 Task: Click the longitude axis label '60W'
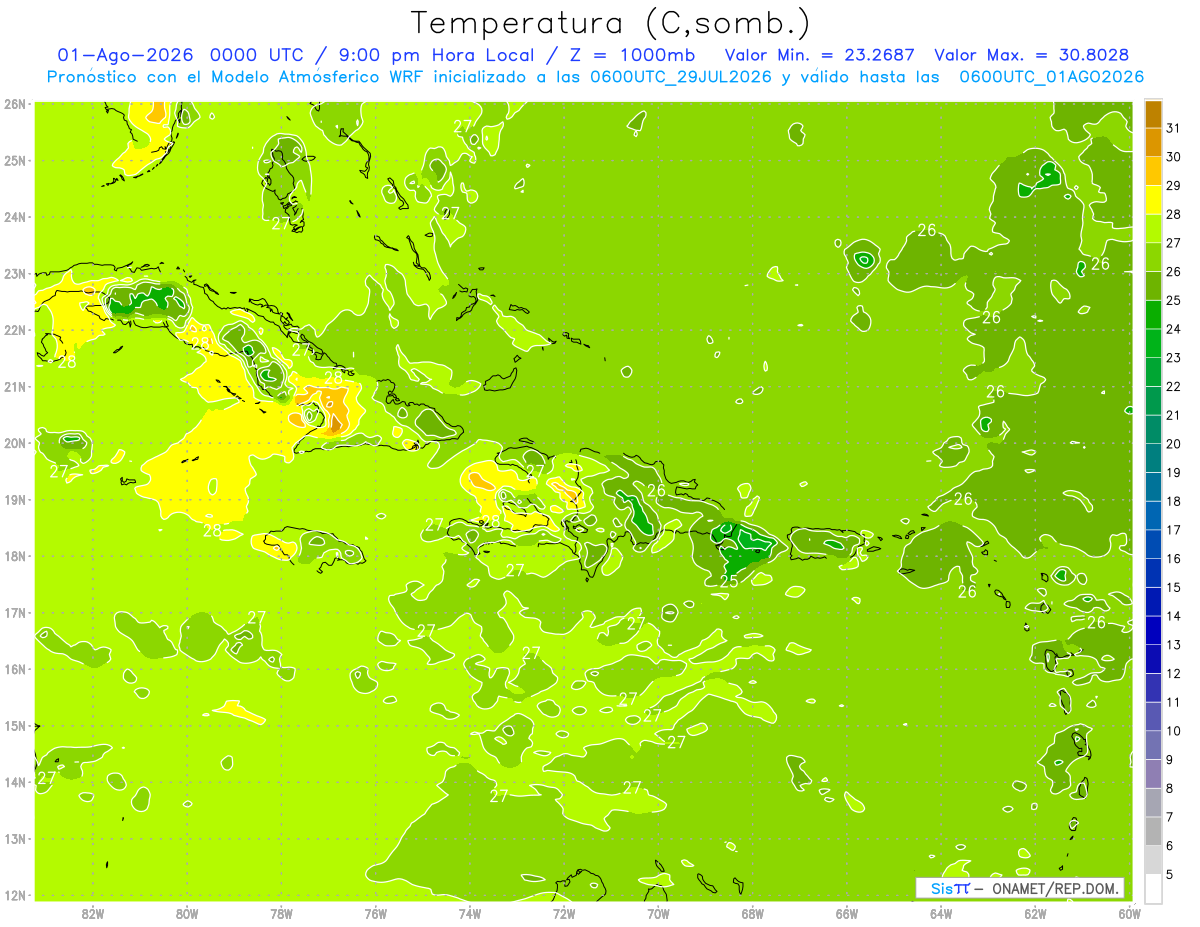[1130, 912]
